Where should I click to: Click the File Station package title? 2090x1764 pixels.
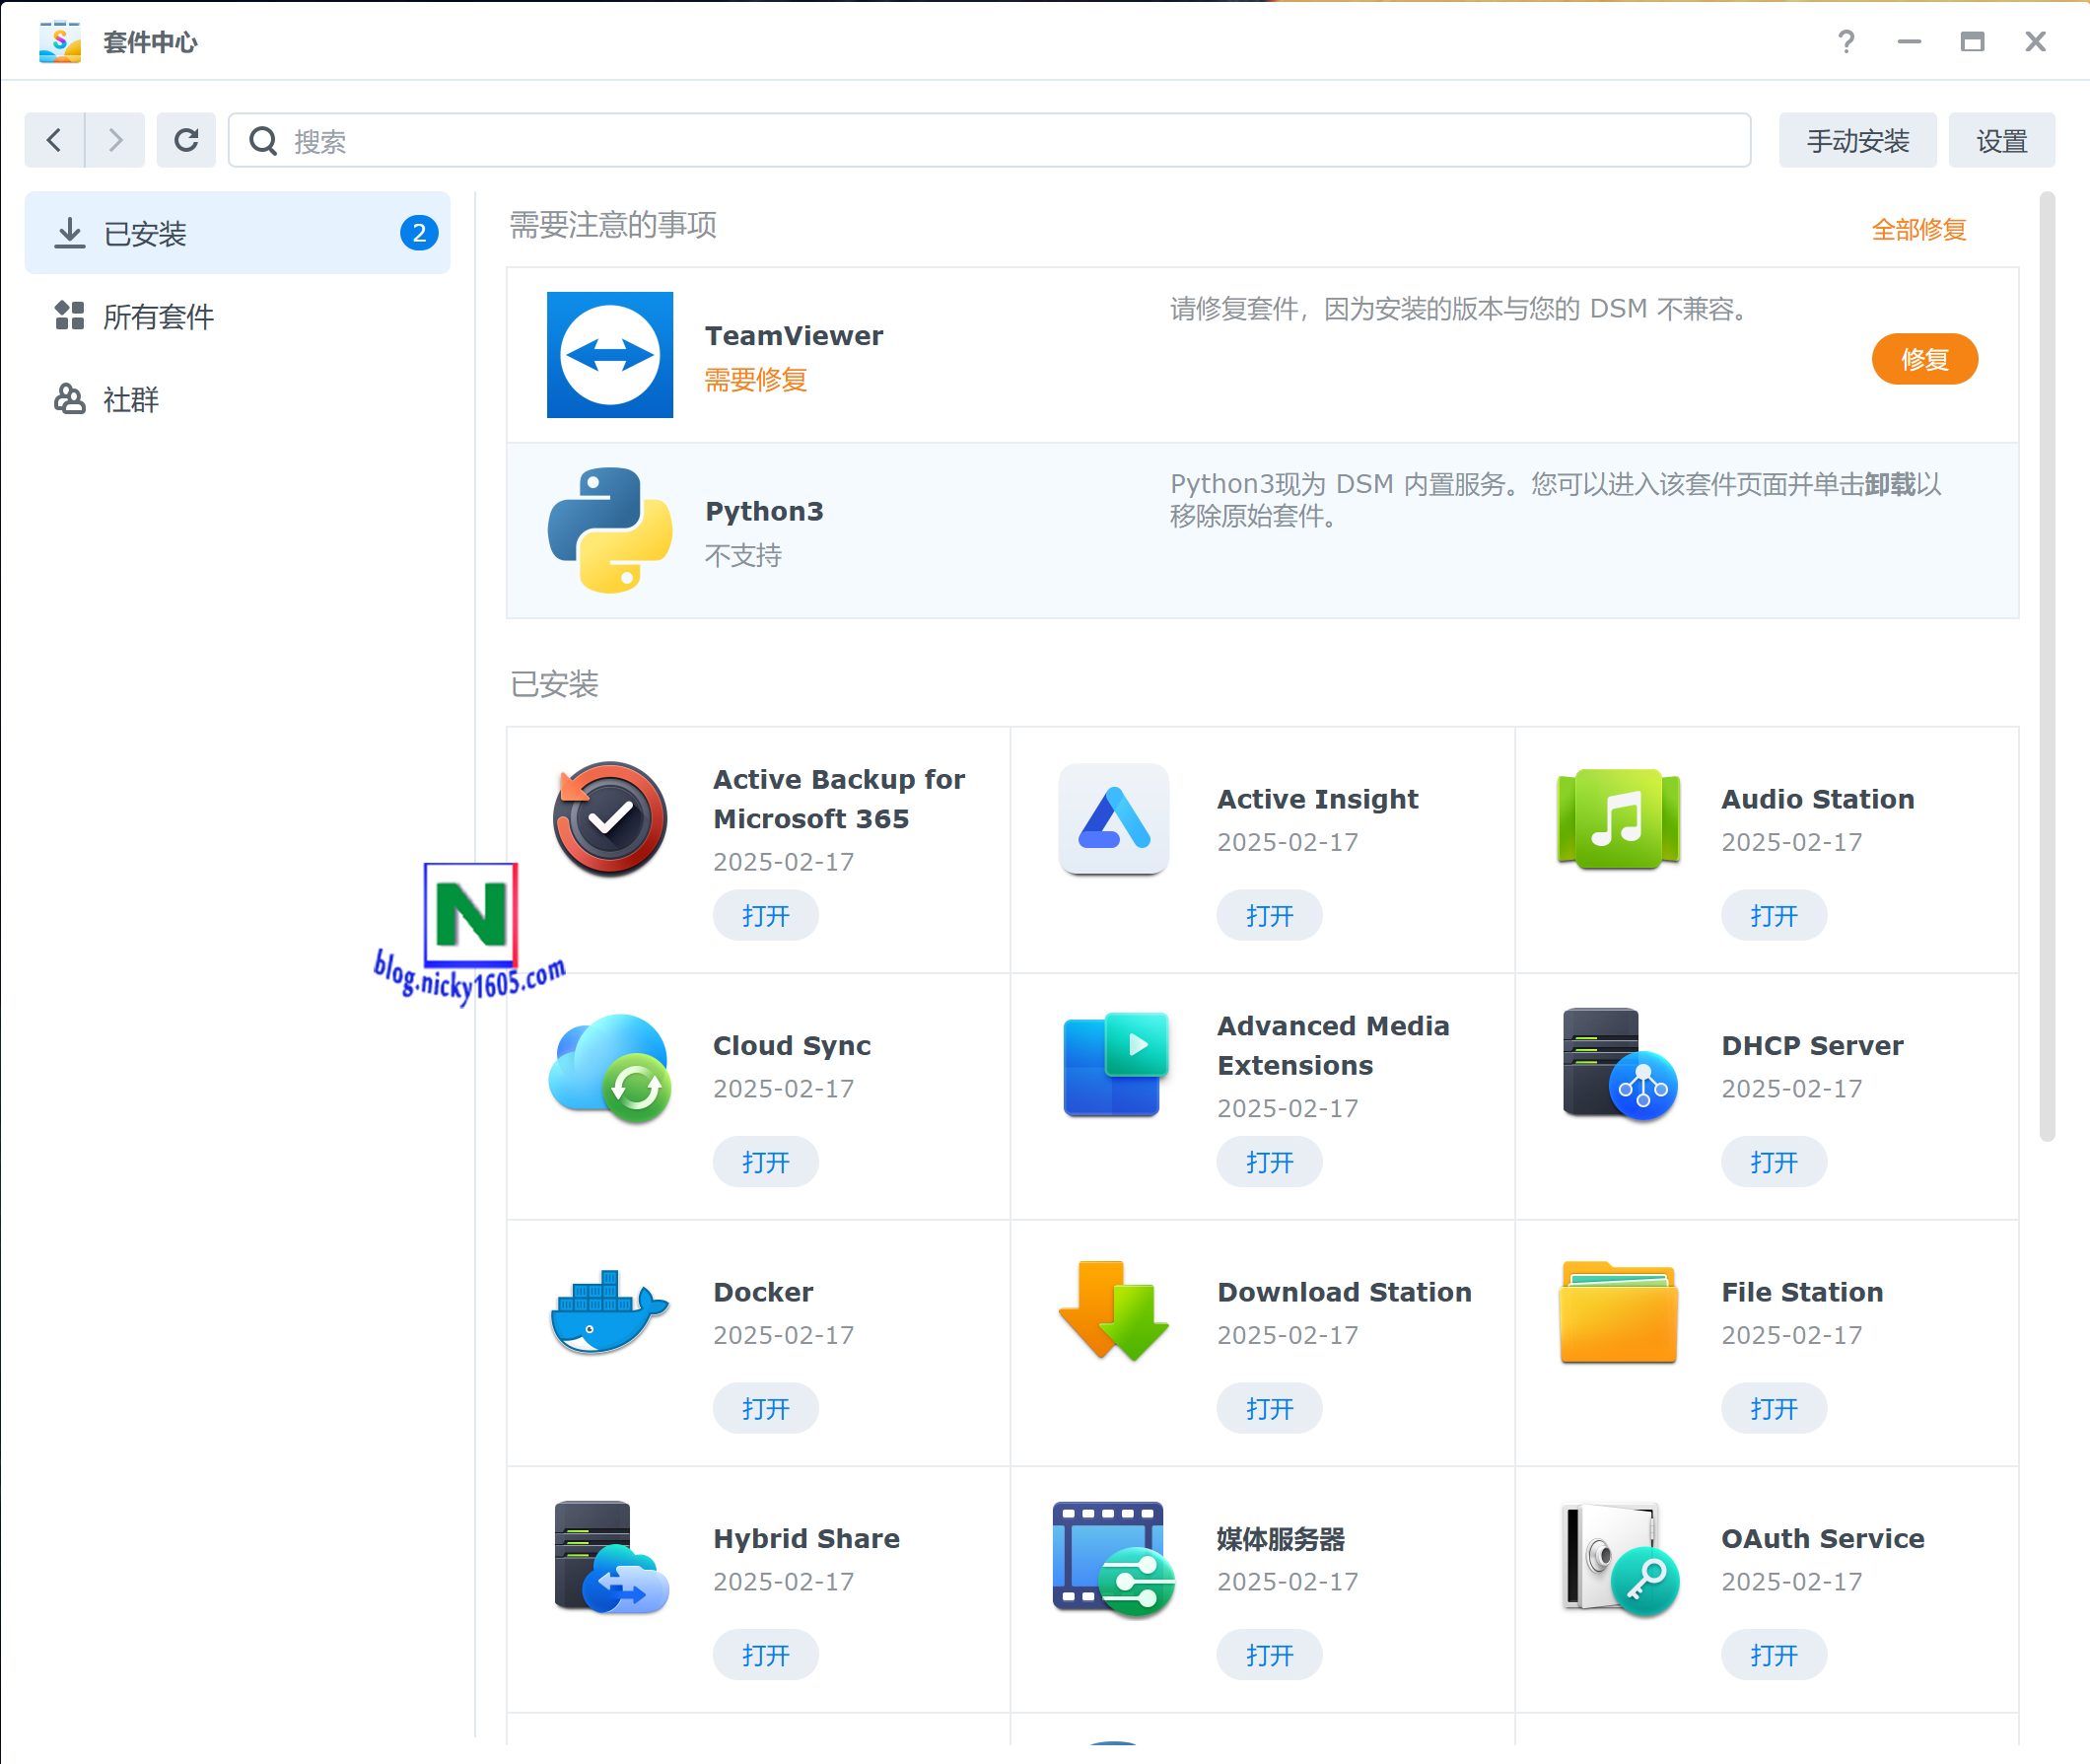click(1802, 1292)
